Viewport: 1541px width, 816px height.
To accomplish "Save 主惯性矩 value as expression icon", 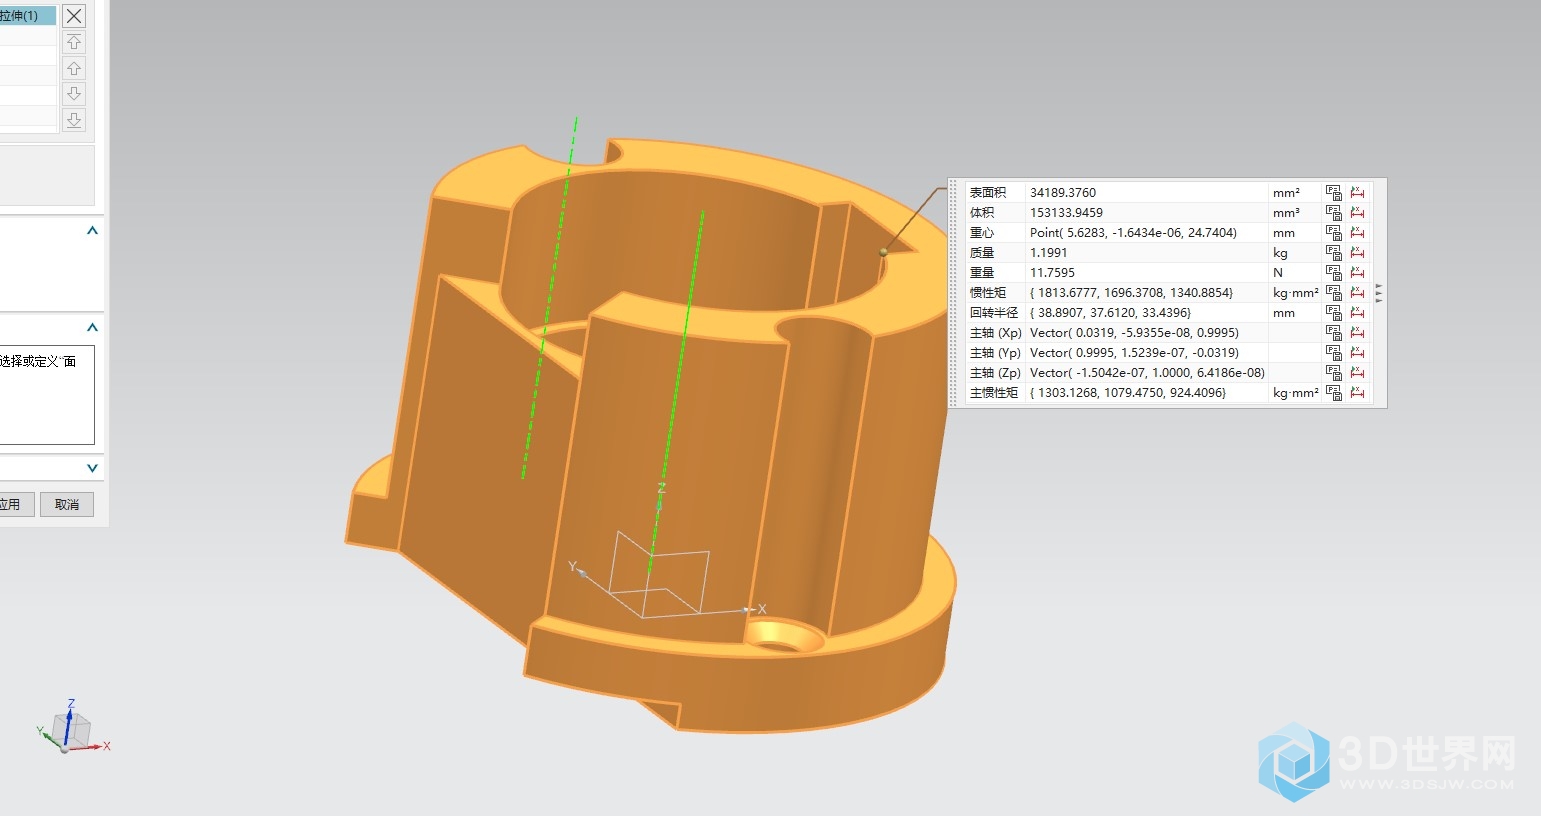I will point(1334,392).
